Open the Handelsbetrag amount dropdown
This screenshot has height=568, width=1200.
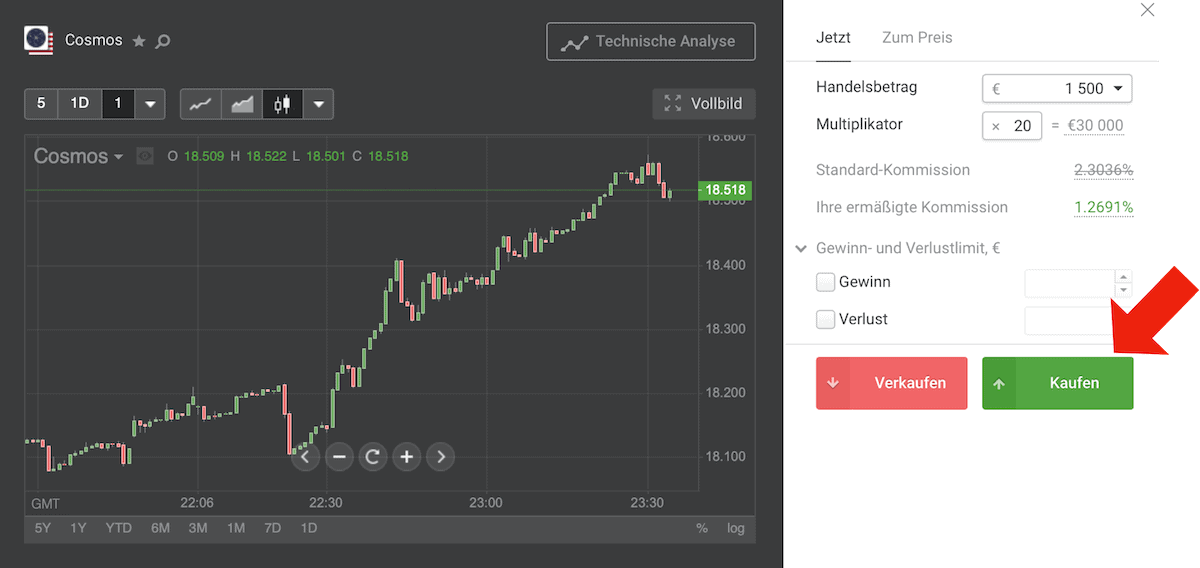click(x=1118, y=88)
